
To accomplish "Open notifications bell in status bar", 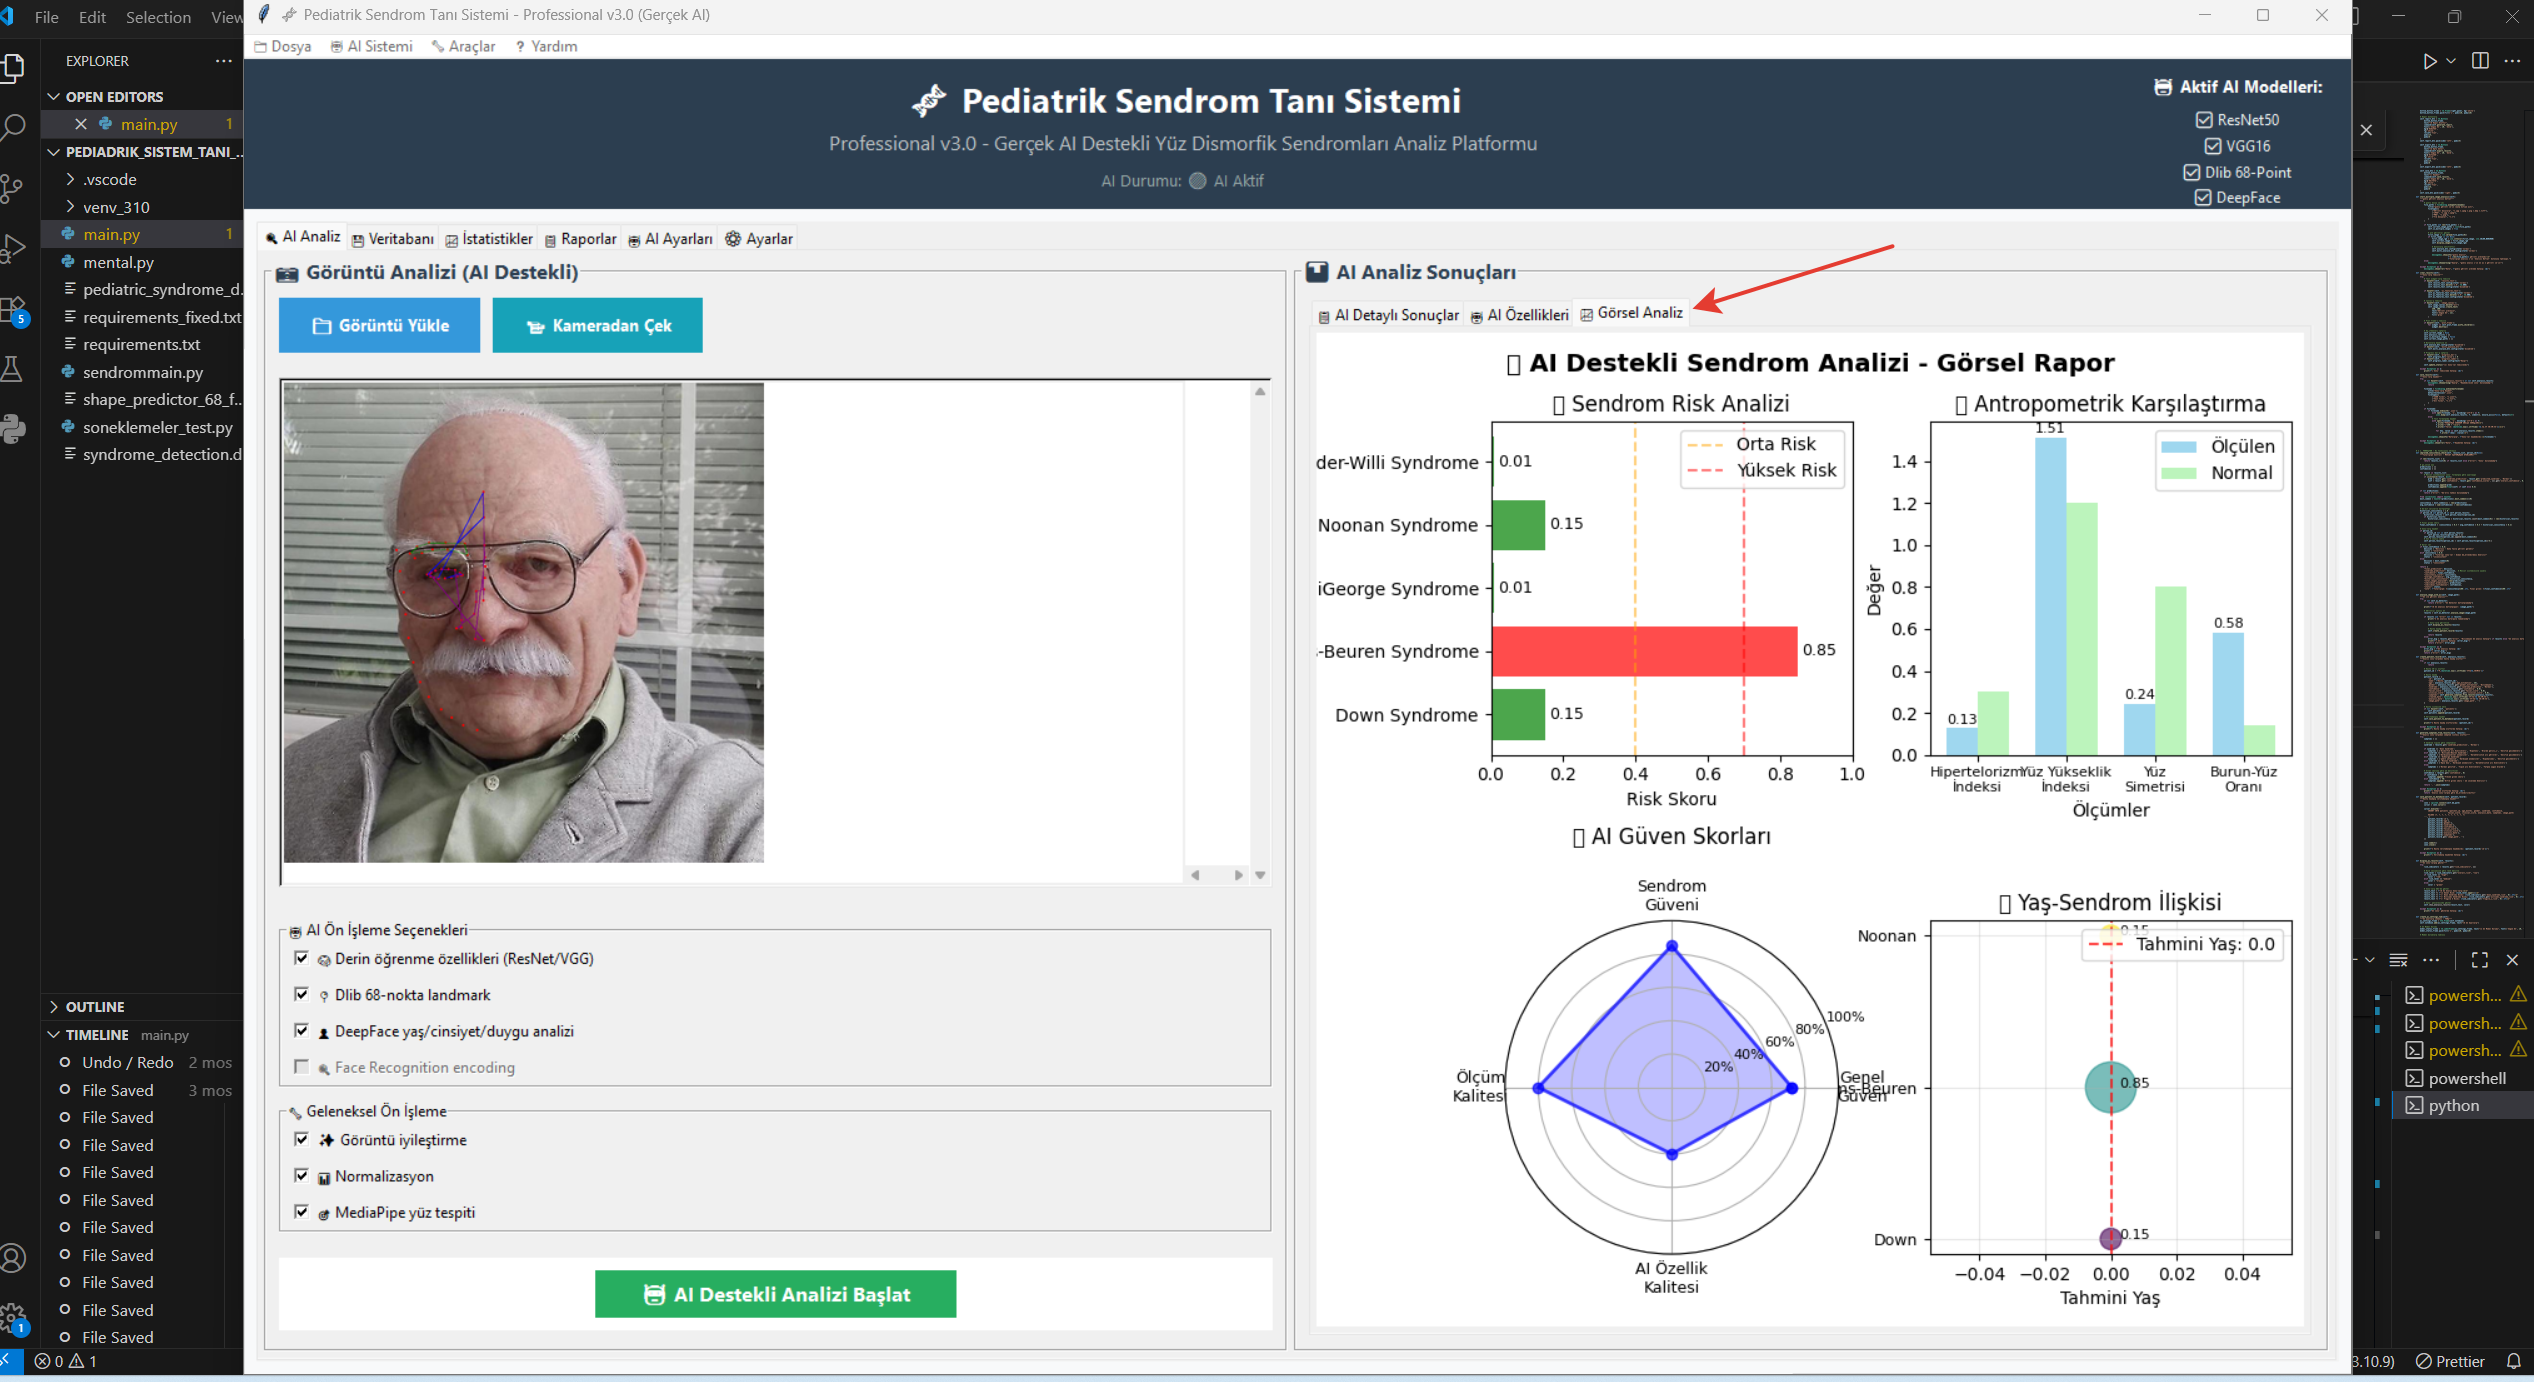I will [2513, 1361].
